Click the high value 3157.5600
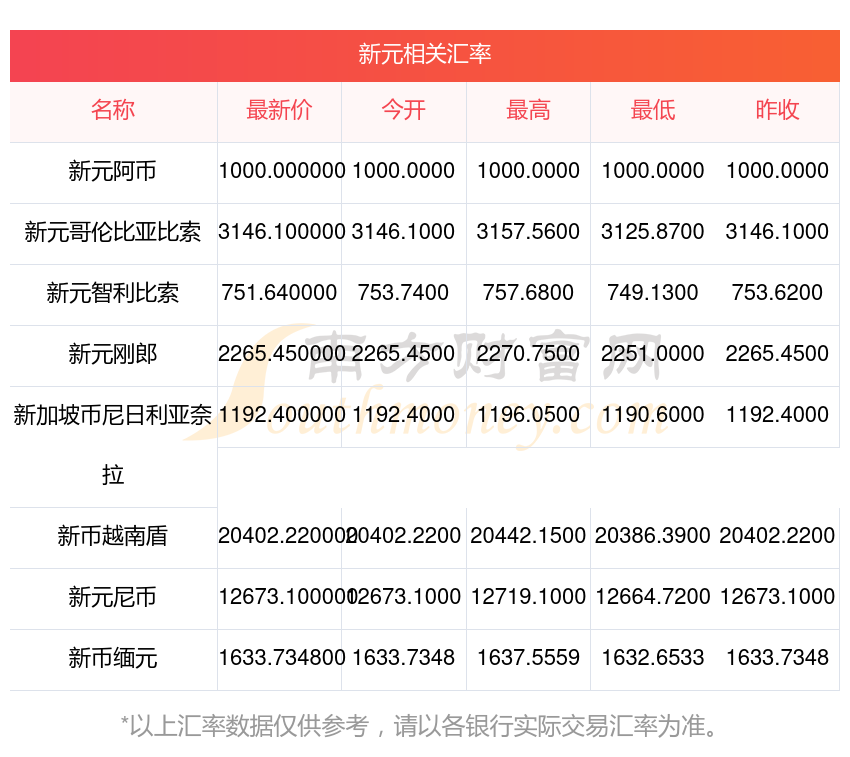Screen dimensions: 850x757 pyautogui.click(x=528, y=232)
